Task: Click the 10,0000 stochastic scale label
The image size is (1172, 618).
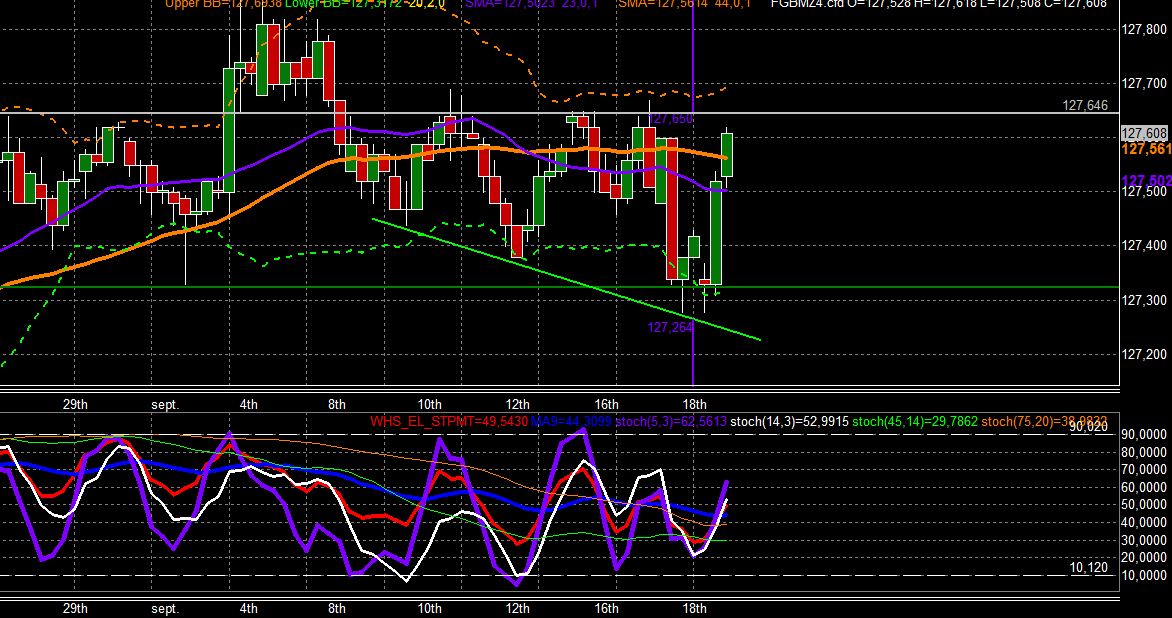Action: point(1145,575)
